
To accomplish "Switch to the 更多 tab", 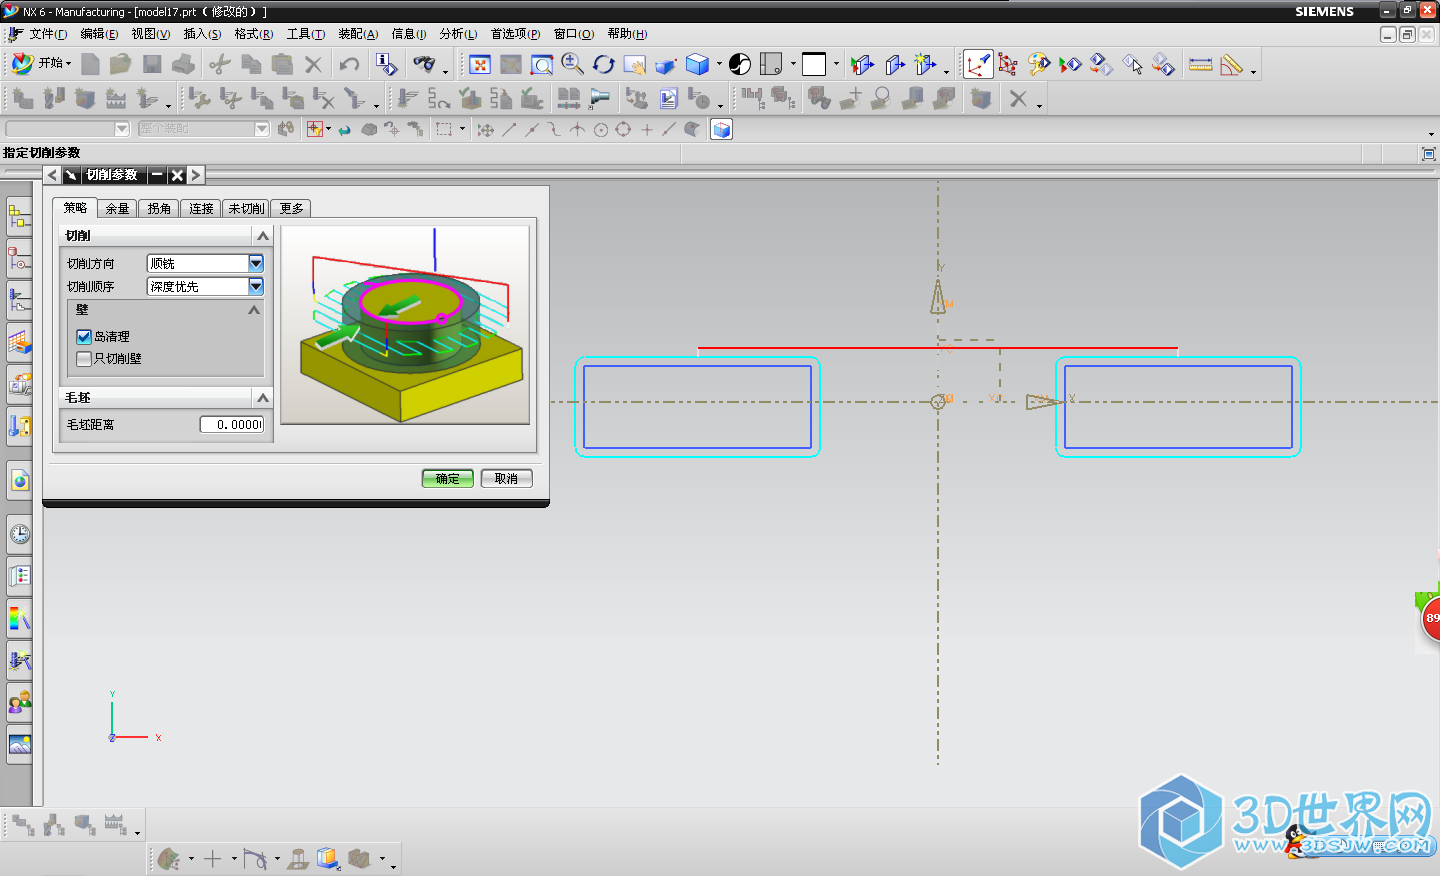I will tap(291, 209).
